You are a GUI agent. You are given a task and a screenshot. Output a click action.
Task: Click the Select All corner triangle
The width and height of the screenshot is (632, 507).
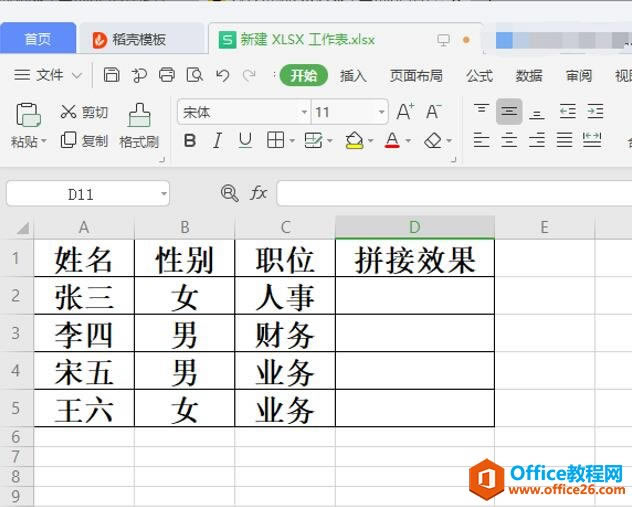tap(23, 228)
